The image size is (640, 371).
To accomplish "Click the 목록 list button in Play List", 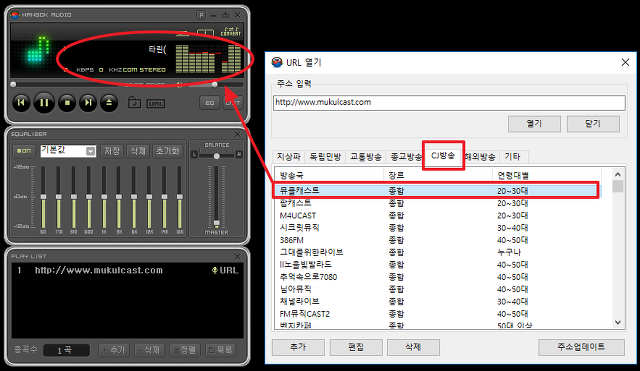I will pyautogui.click(x=220, y=350).
